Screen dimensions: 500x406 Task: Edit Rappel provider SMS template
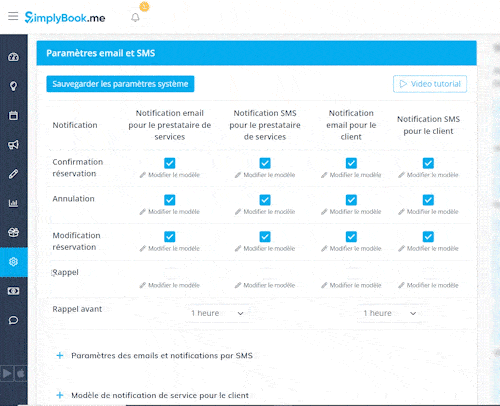point(265,285)
